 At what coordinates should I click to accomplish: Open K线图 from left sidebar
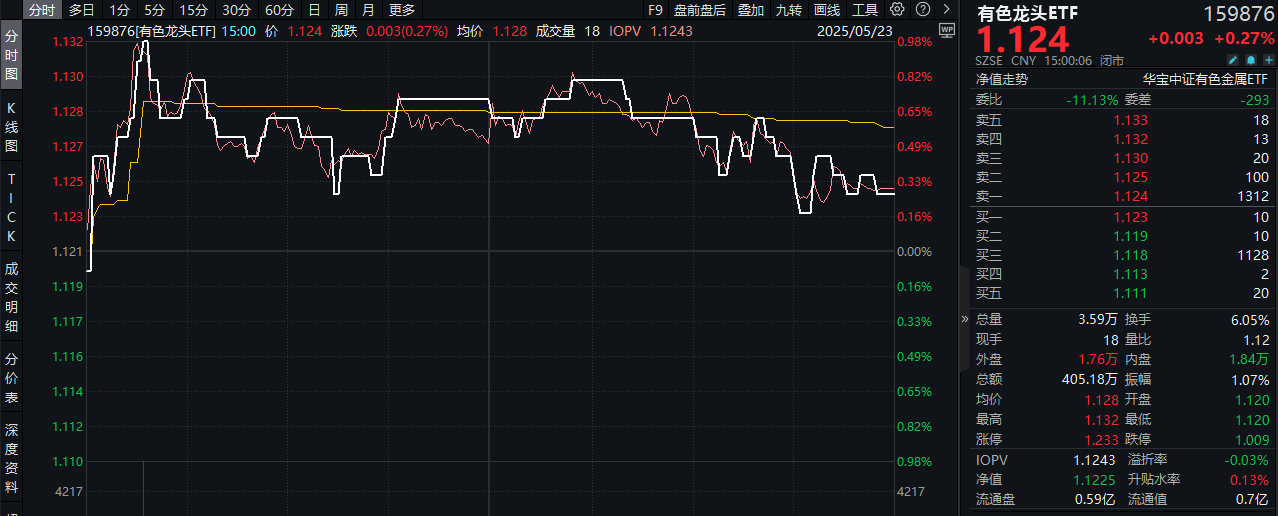11,126
